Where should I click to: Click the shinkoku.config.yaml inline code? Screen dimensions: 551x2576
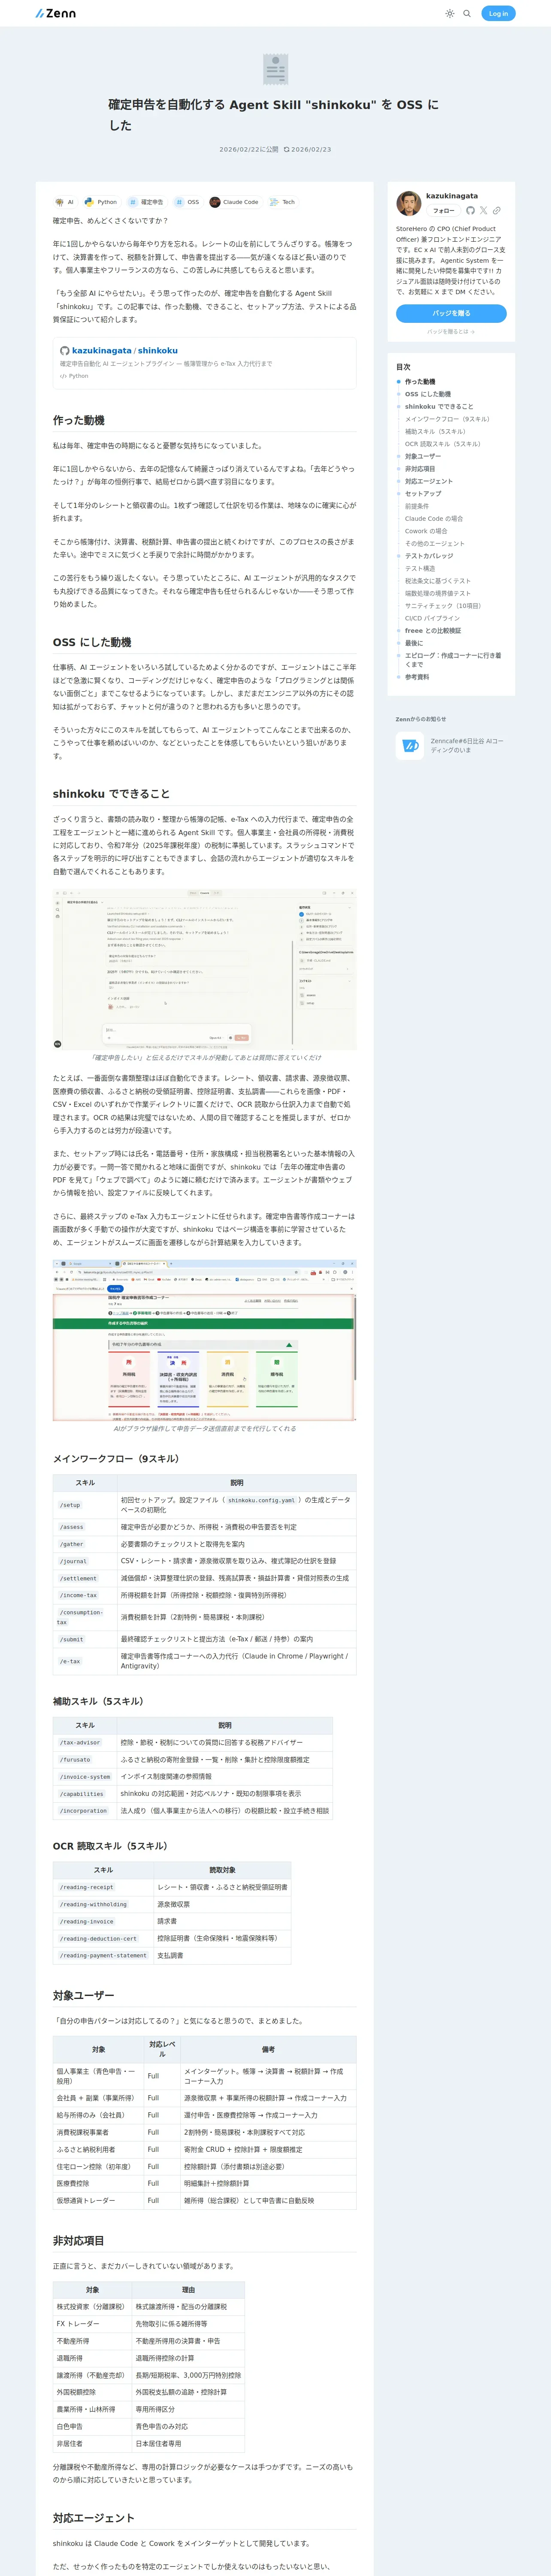261,1500
